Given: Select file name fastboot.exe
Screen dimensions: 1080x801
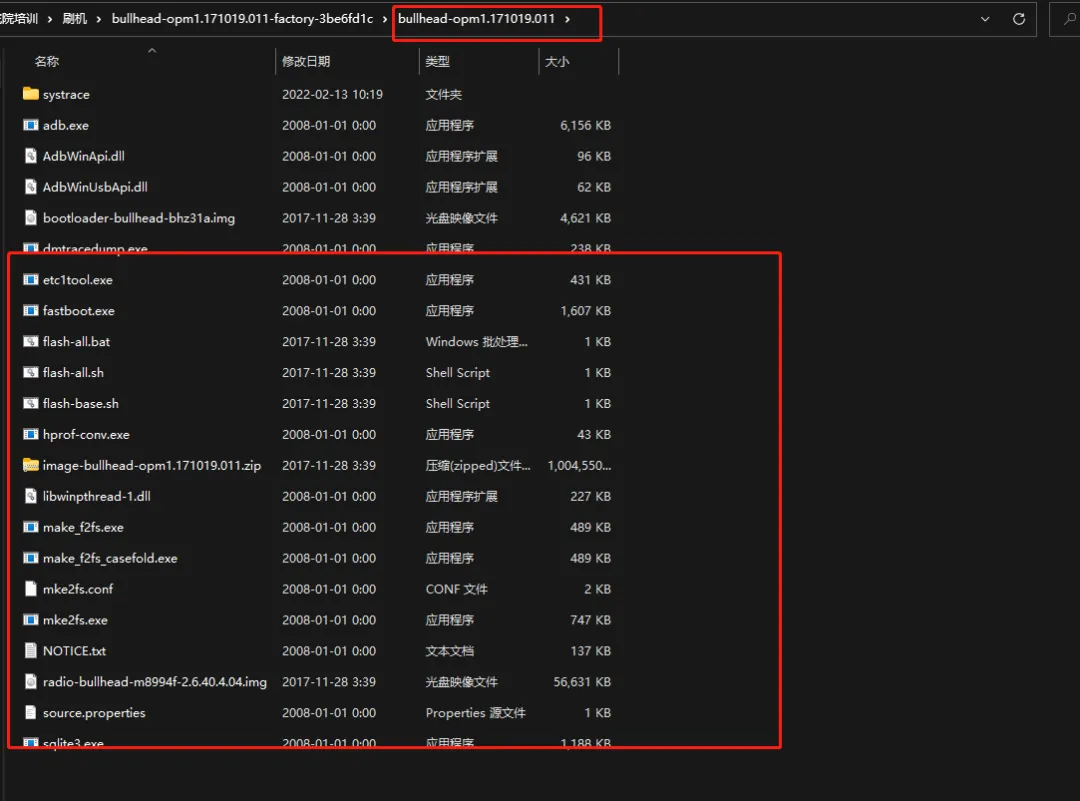Looking at the screenshot, I should pos(79,311).
